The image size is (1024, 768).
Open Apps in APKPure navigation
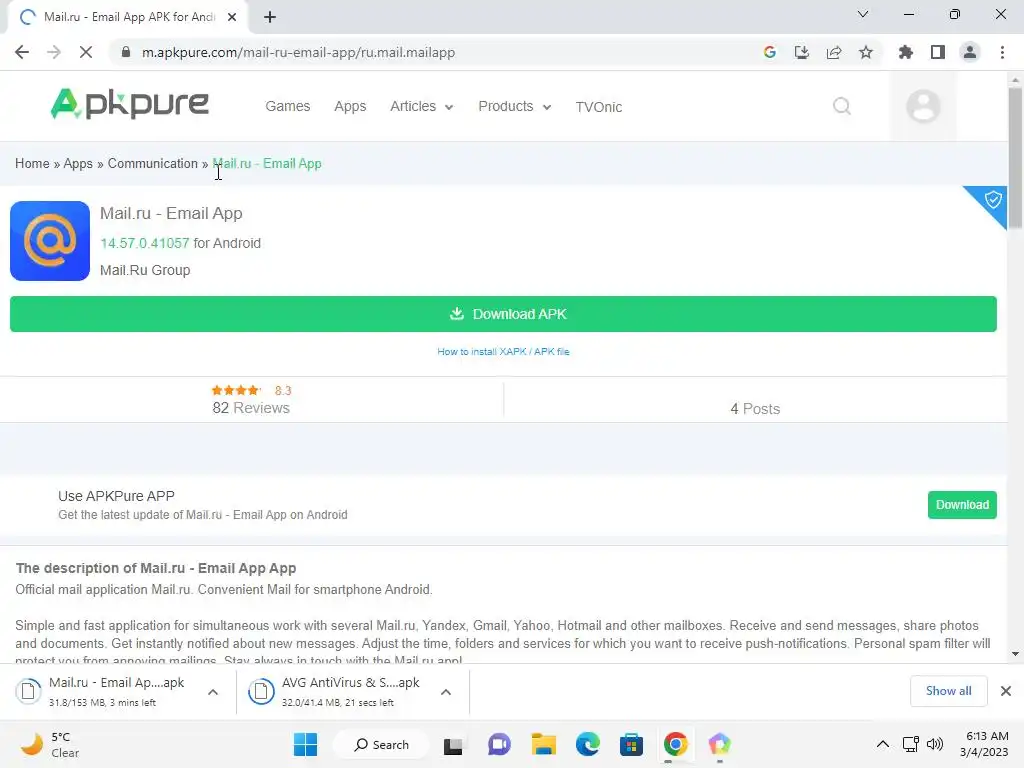[x=350, y=106]
